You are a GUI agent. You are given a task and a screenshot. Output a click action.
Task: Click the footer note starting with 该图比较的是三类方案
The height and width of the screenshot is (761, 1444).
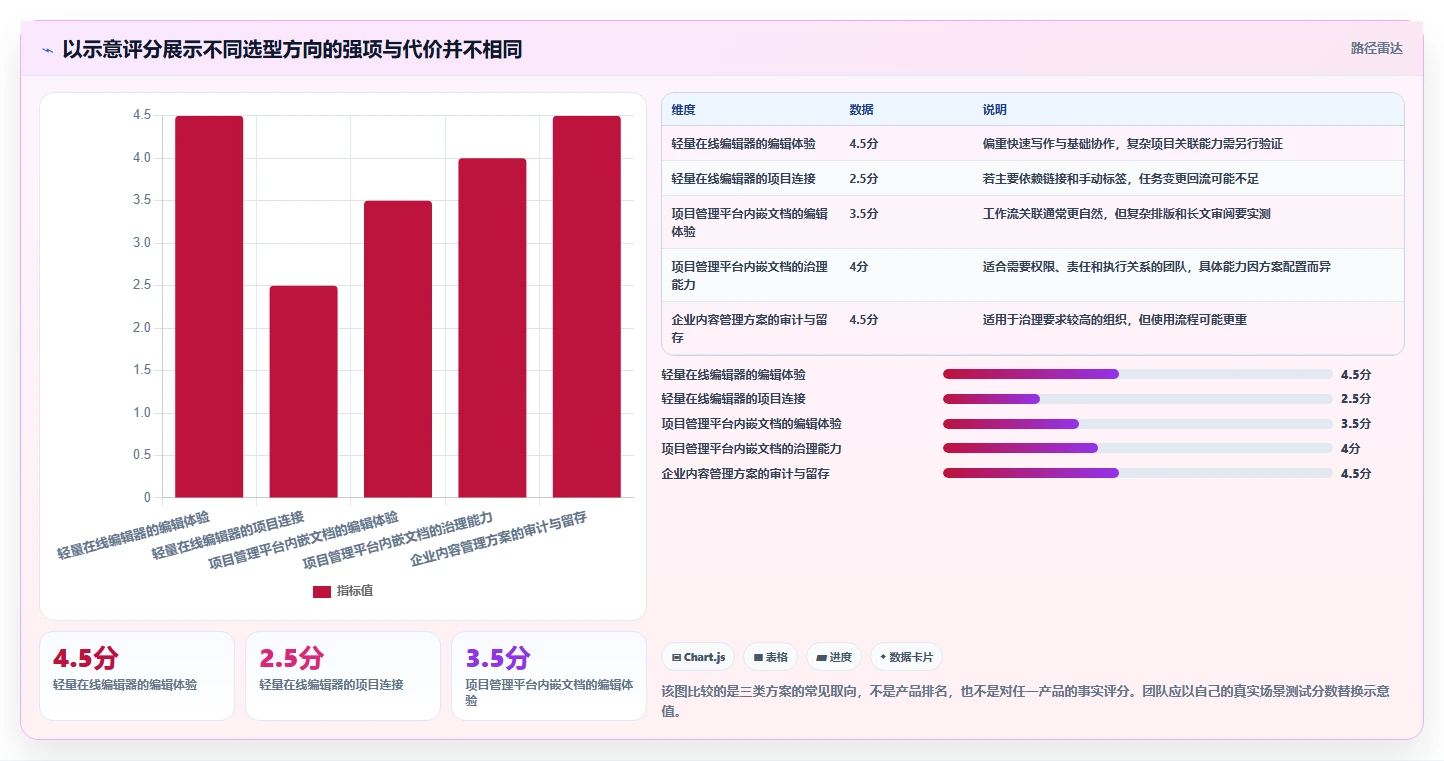1025,701
